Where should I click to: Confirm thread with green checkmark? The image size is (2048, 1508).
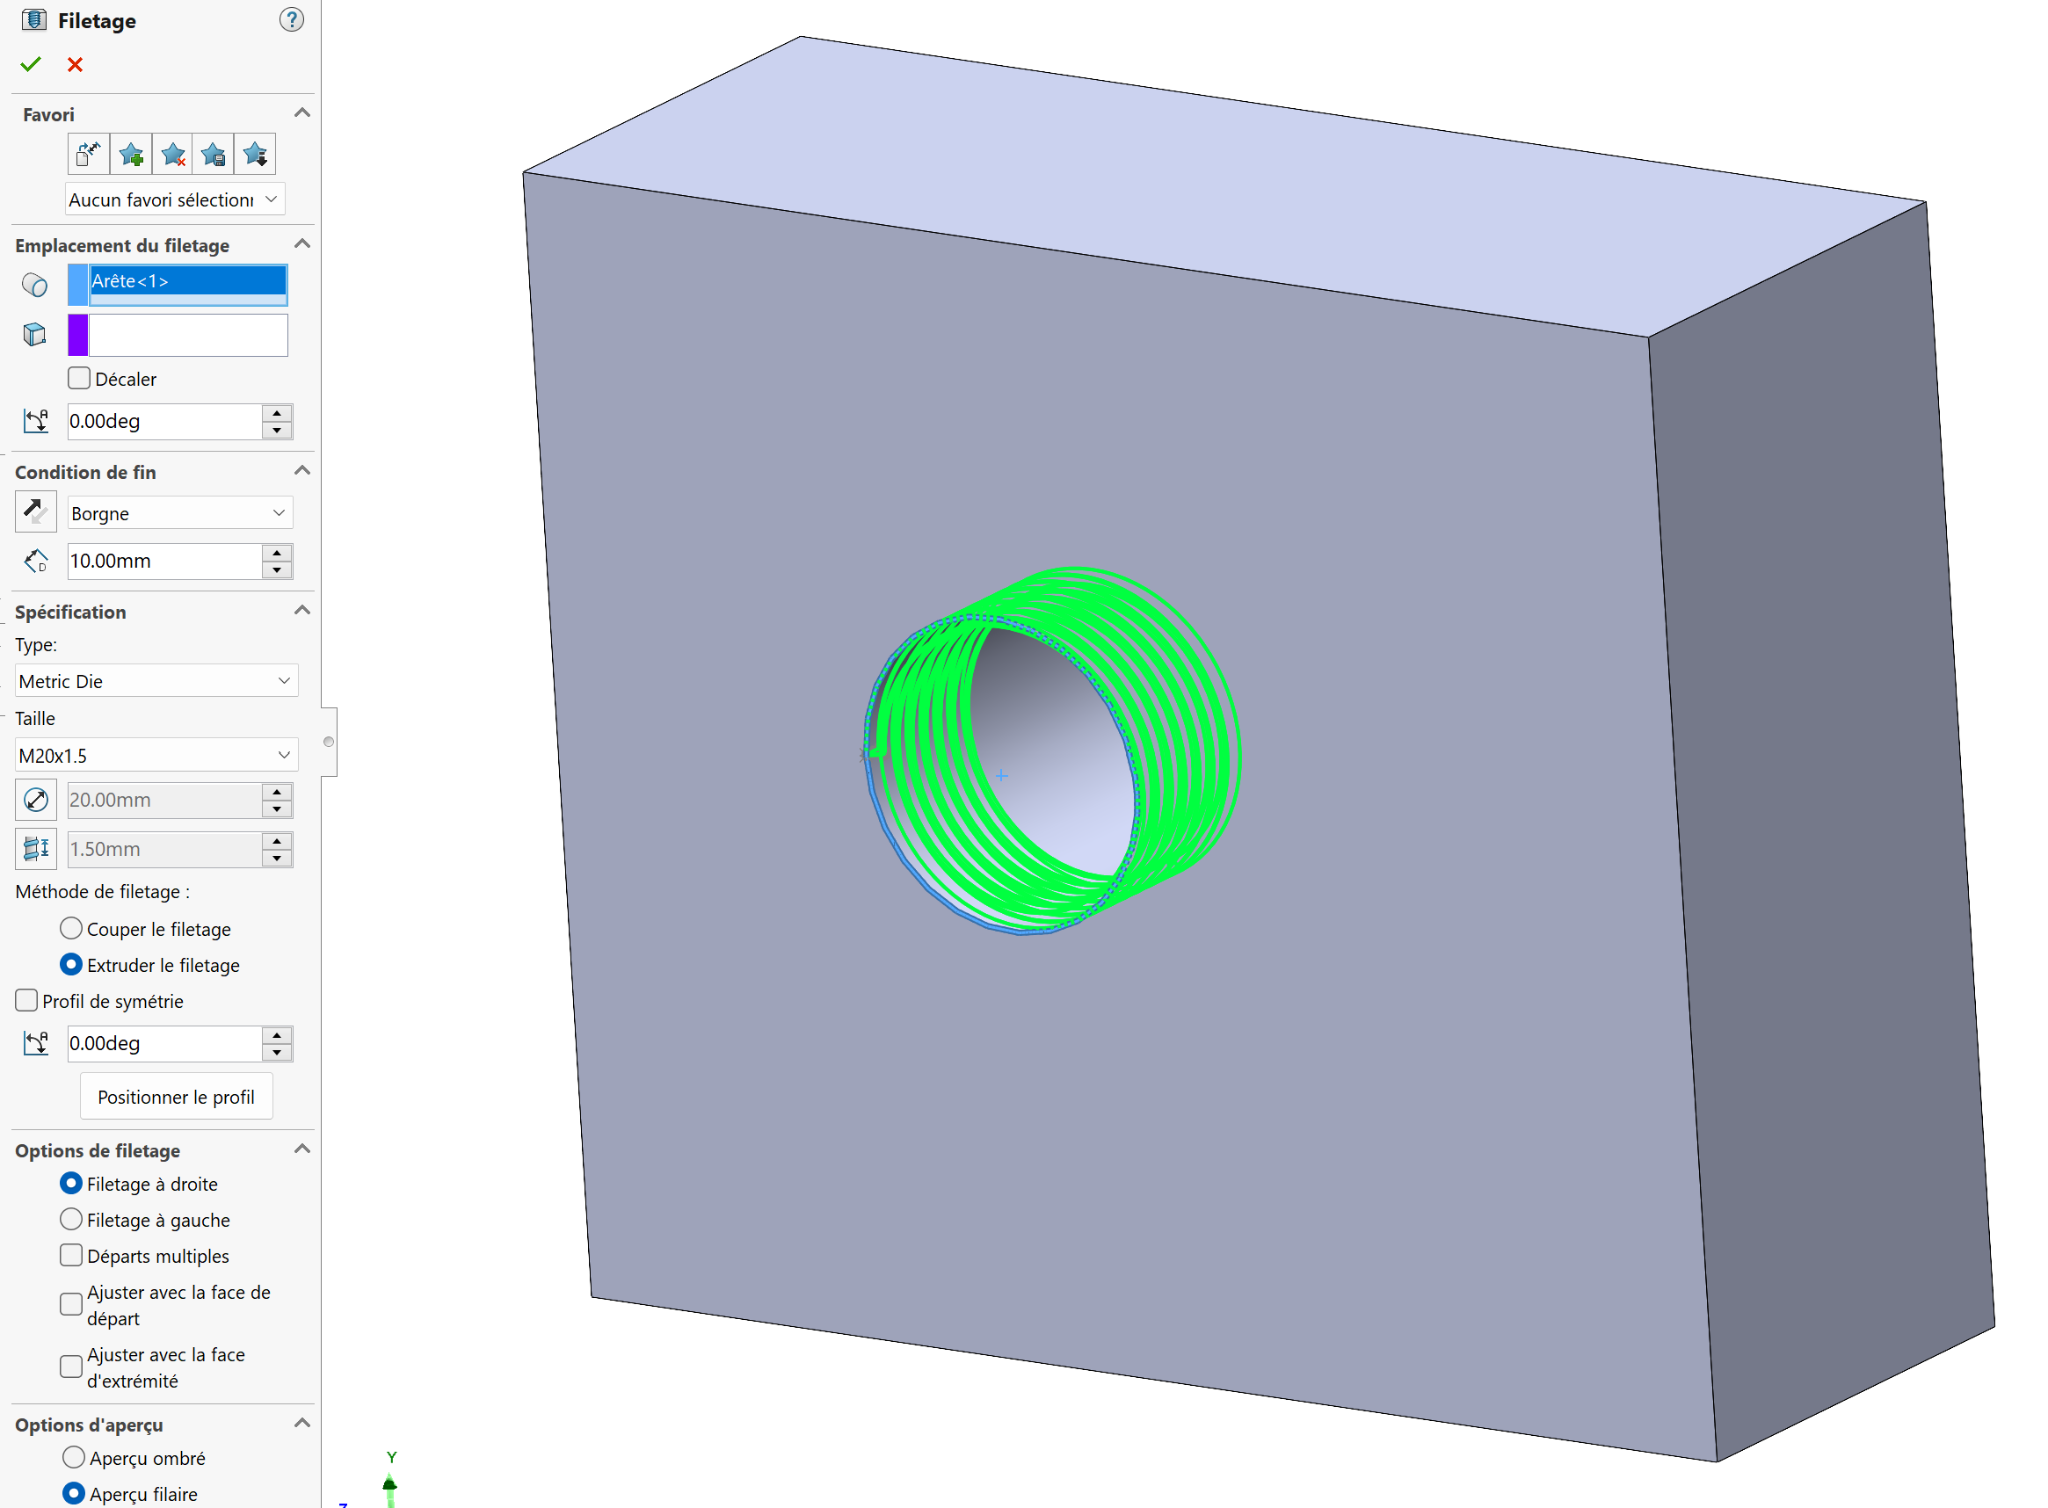[31, 65]
